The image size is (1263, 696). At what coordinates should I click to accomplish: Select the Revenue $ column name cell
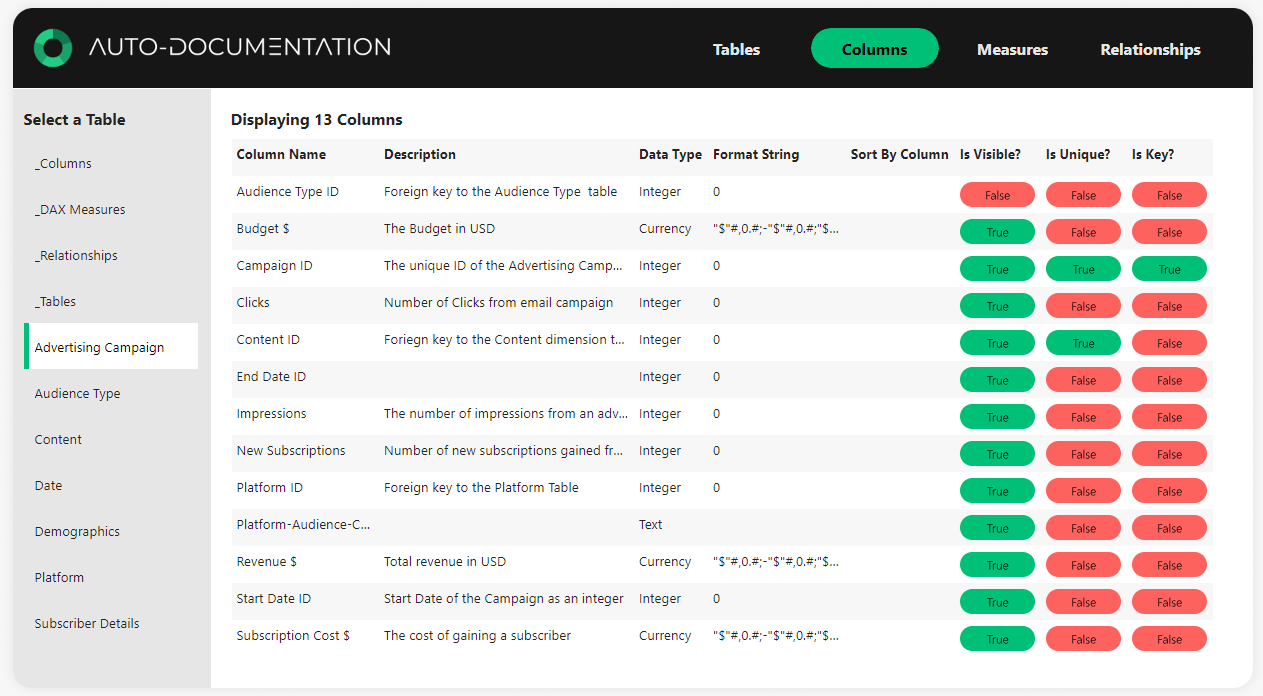266,561
